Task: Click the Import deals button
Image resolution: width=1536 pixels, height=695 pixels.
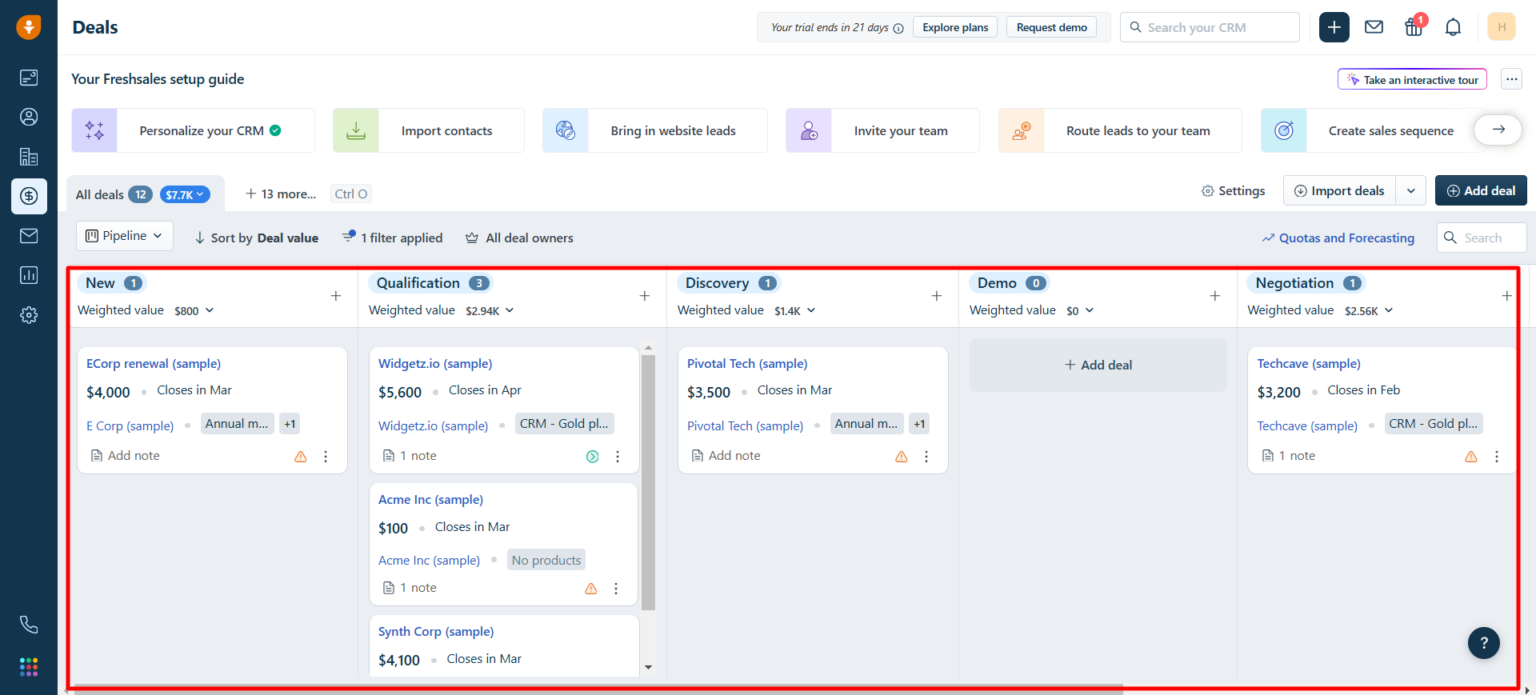Action: pyautogui.click(x=1340, y=191)
